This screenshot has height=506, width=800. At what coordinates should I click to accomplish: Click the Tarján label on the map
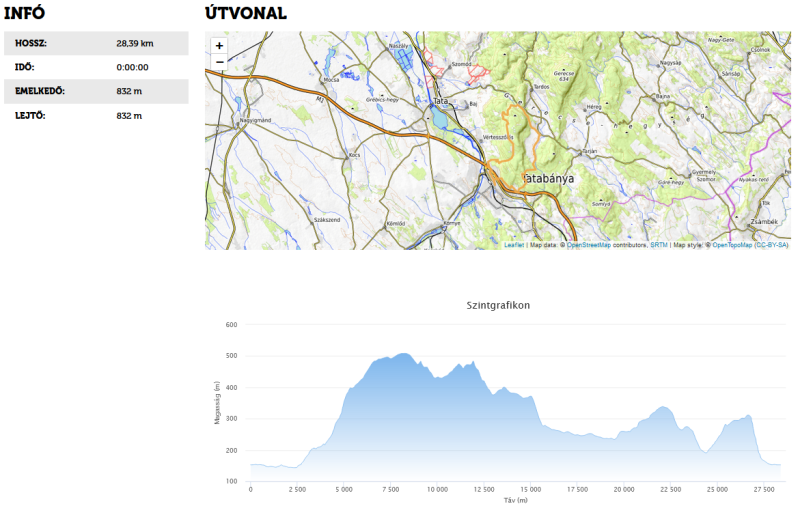(x=590, y=151)
